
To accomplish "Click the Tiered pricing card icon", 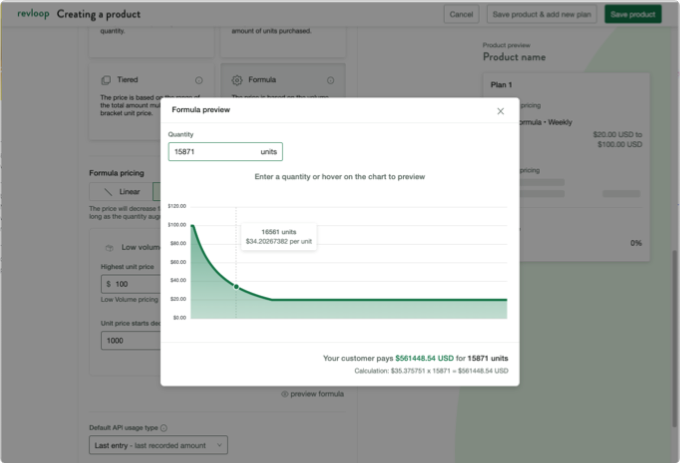I will [107, 80].
